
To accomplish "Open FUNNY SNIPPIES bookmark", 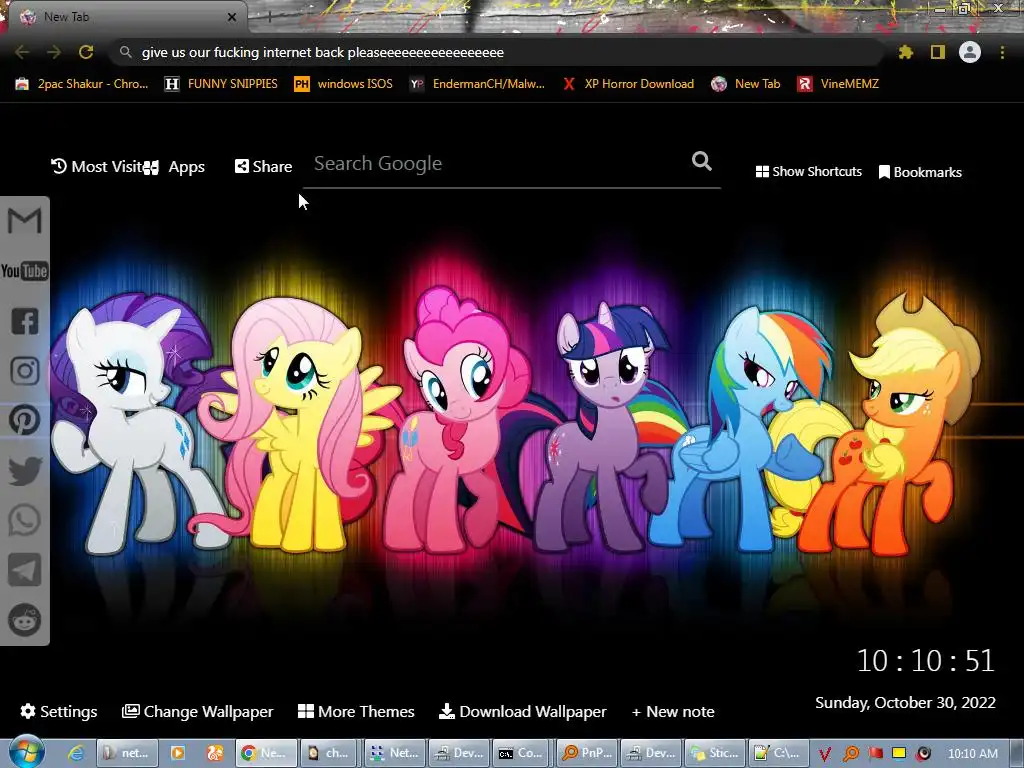I will coord(221,84).
